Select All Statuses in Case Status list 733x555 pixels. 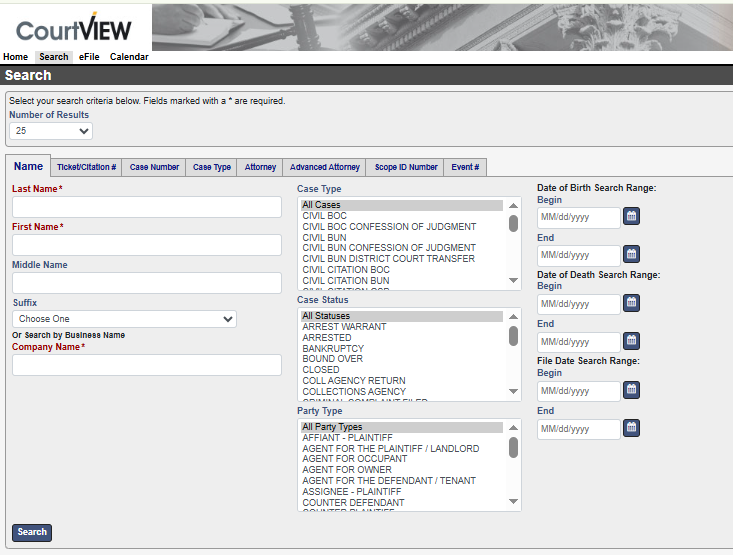pos(402,316)
